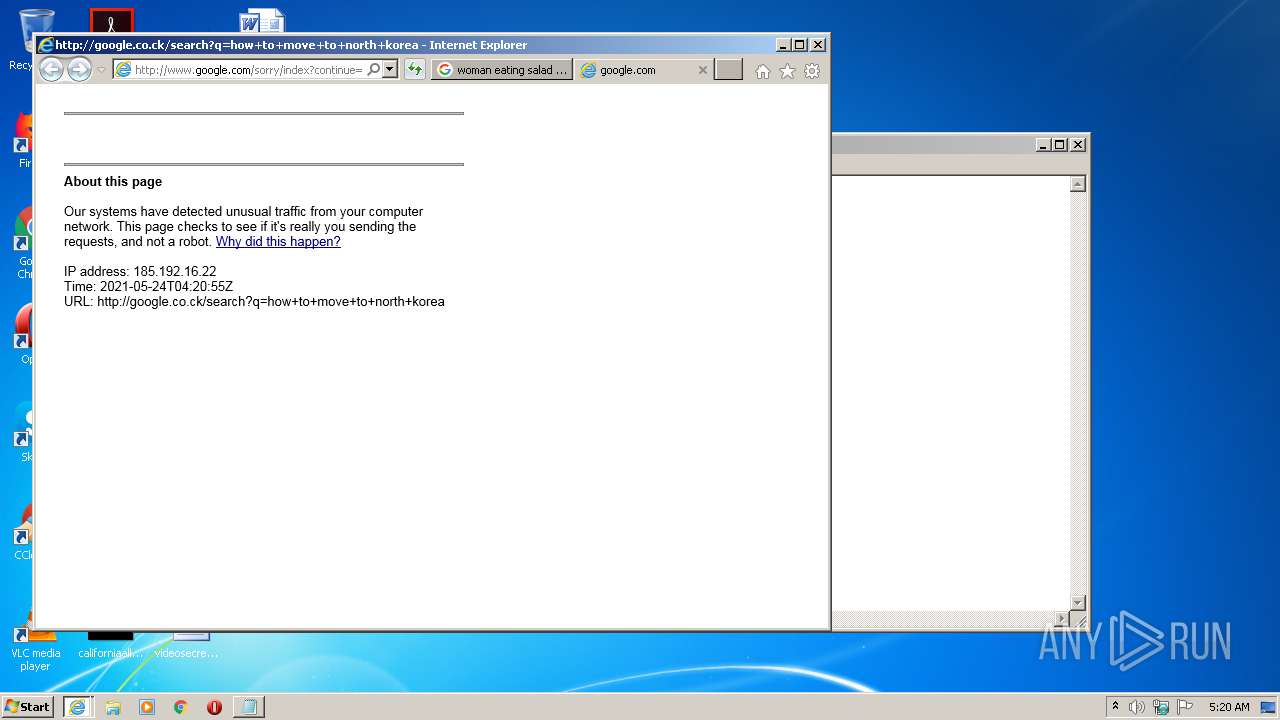Open the Windows Start menu

[x=27, y=707]
